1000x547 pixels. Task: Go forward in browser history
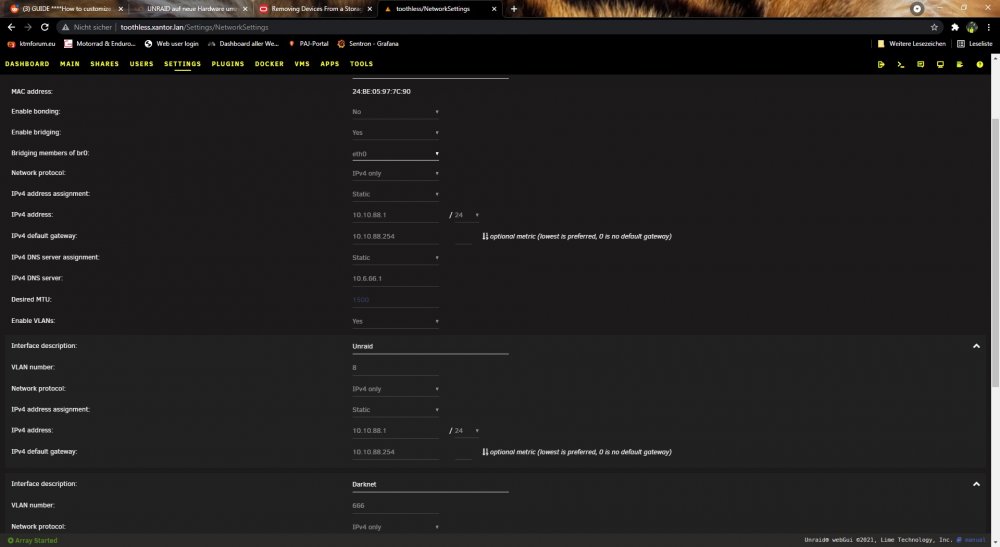[28, 27]
